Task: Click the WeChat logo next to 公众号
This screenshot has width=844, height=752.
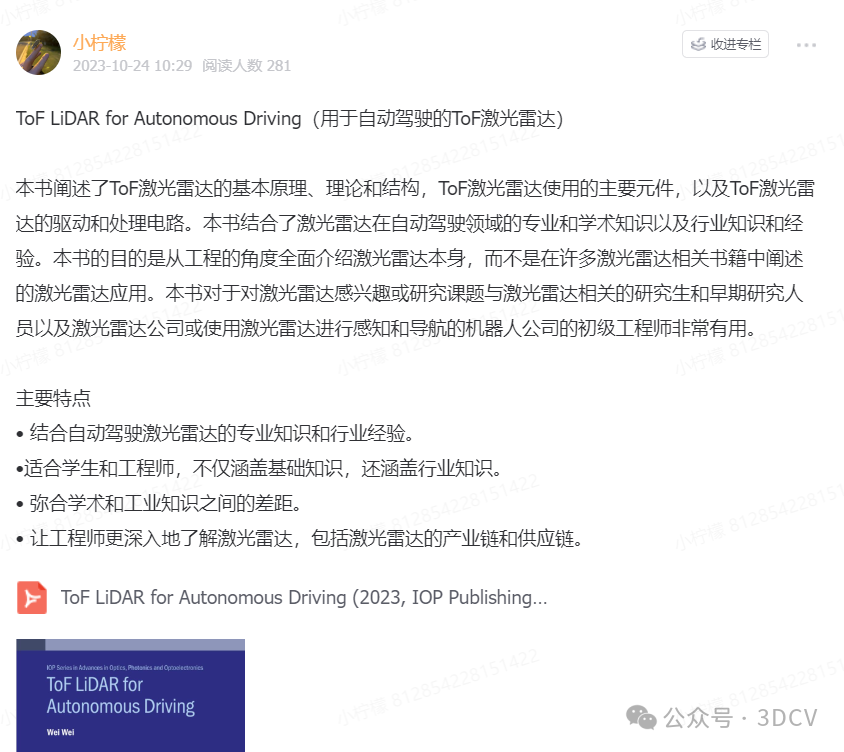Action: coord(641,718)
